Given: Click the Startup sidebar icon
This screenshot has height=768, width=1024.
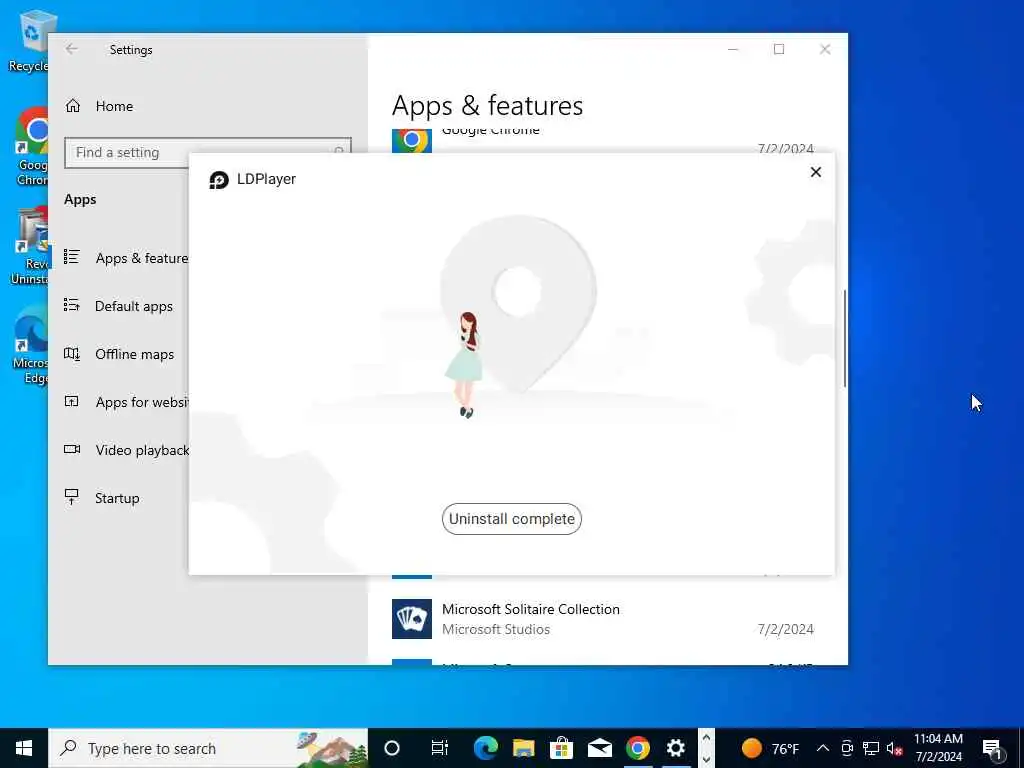Looking at the screenshot, I should pos(72,497).
